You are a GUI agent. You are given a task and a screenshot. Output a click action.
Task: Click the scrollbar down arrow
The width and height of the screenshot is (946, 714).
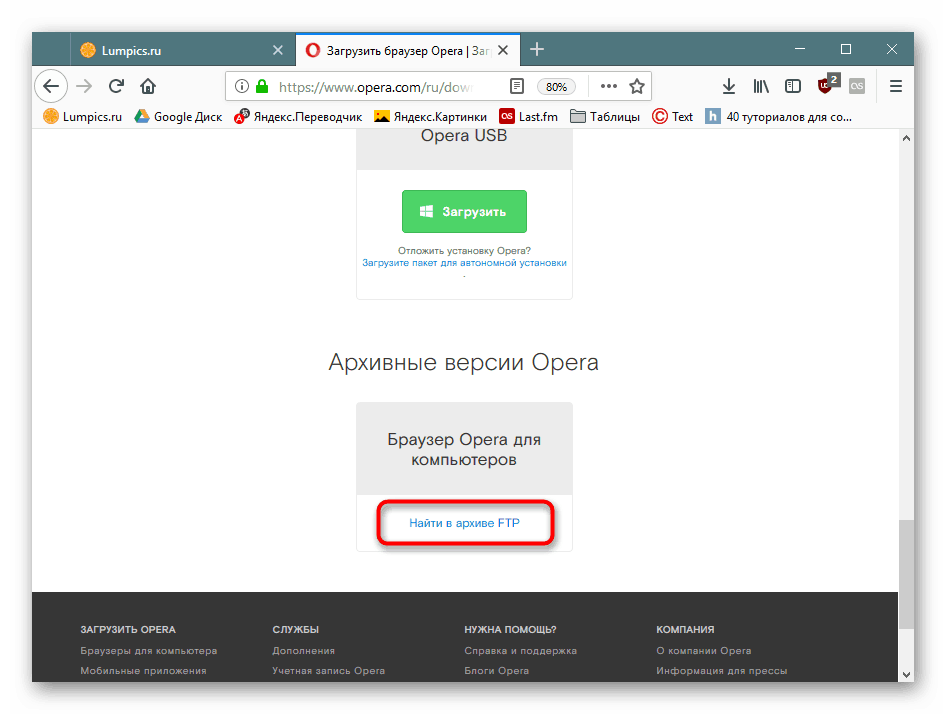point(906,674)
